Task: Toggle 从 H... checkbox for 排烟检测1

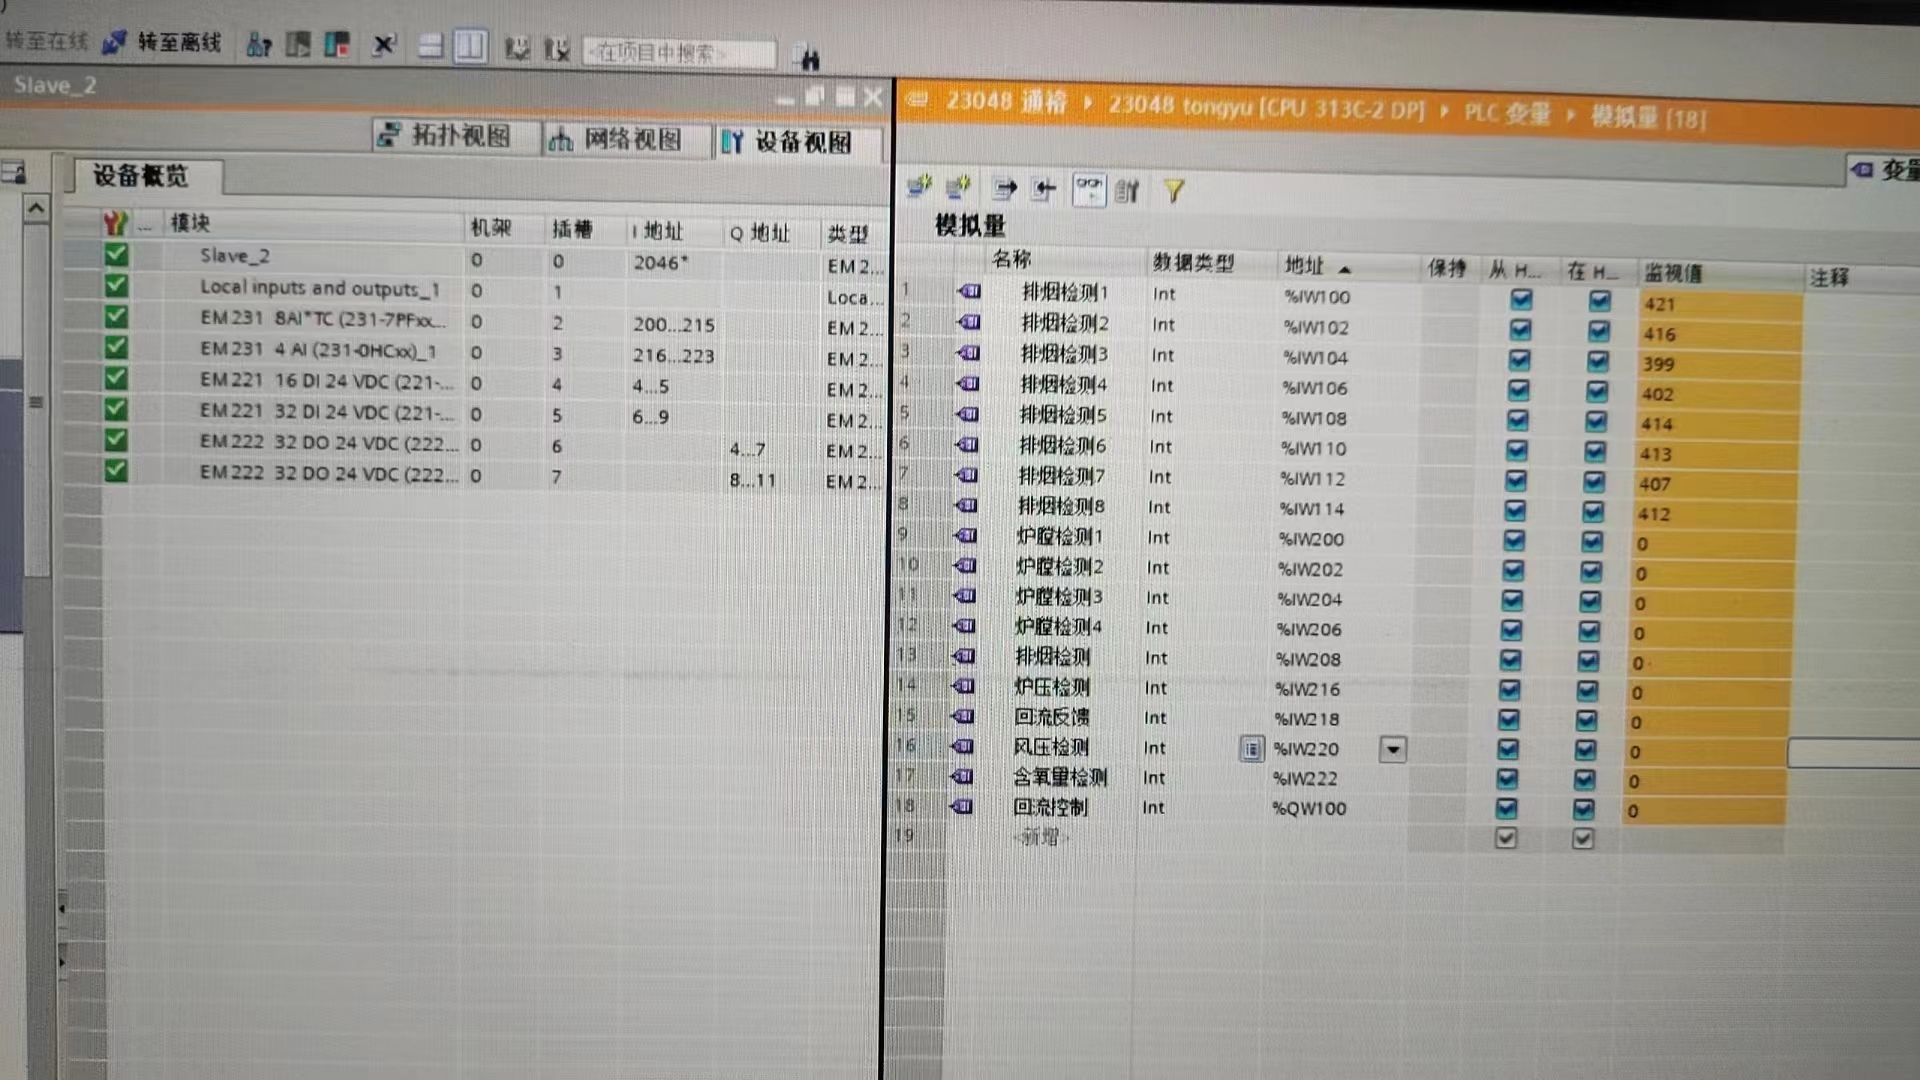Action: click(x=1521, y=299)
